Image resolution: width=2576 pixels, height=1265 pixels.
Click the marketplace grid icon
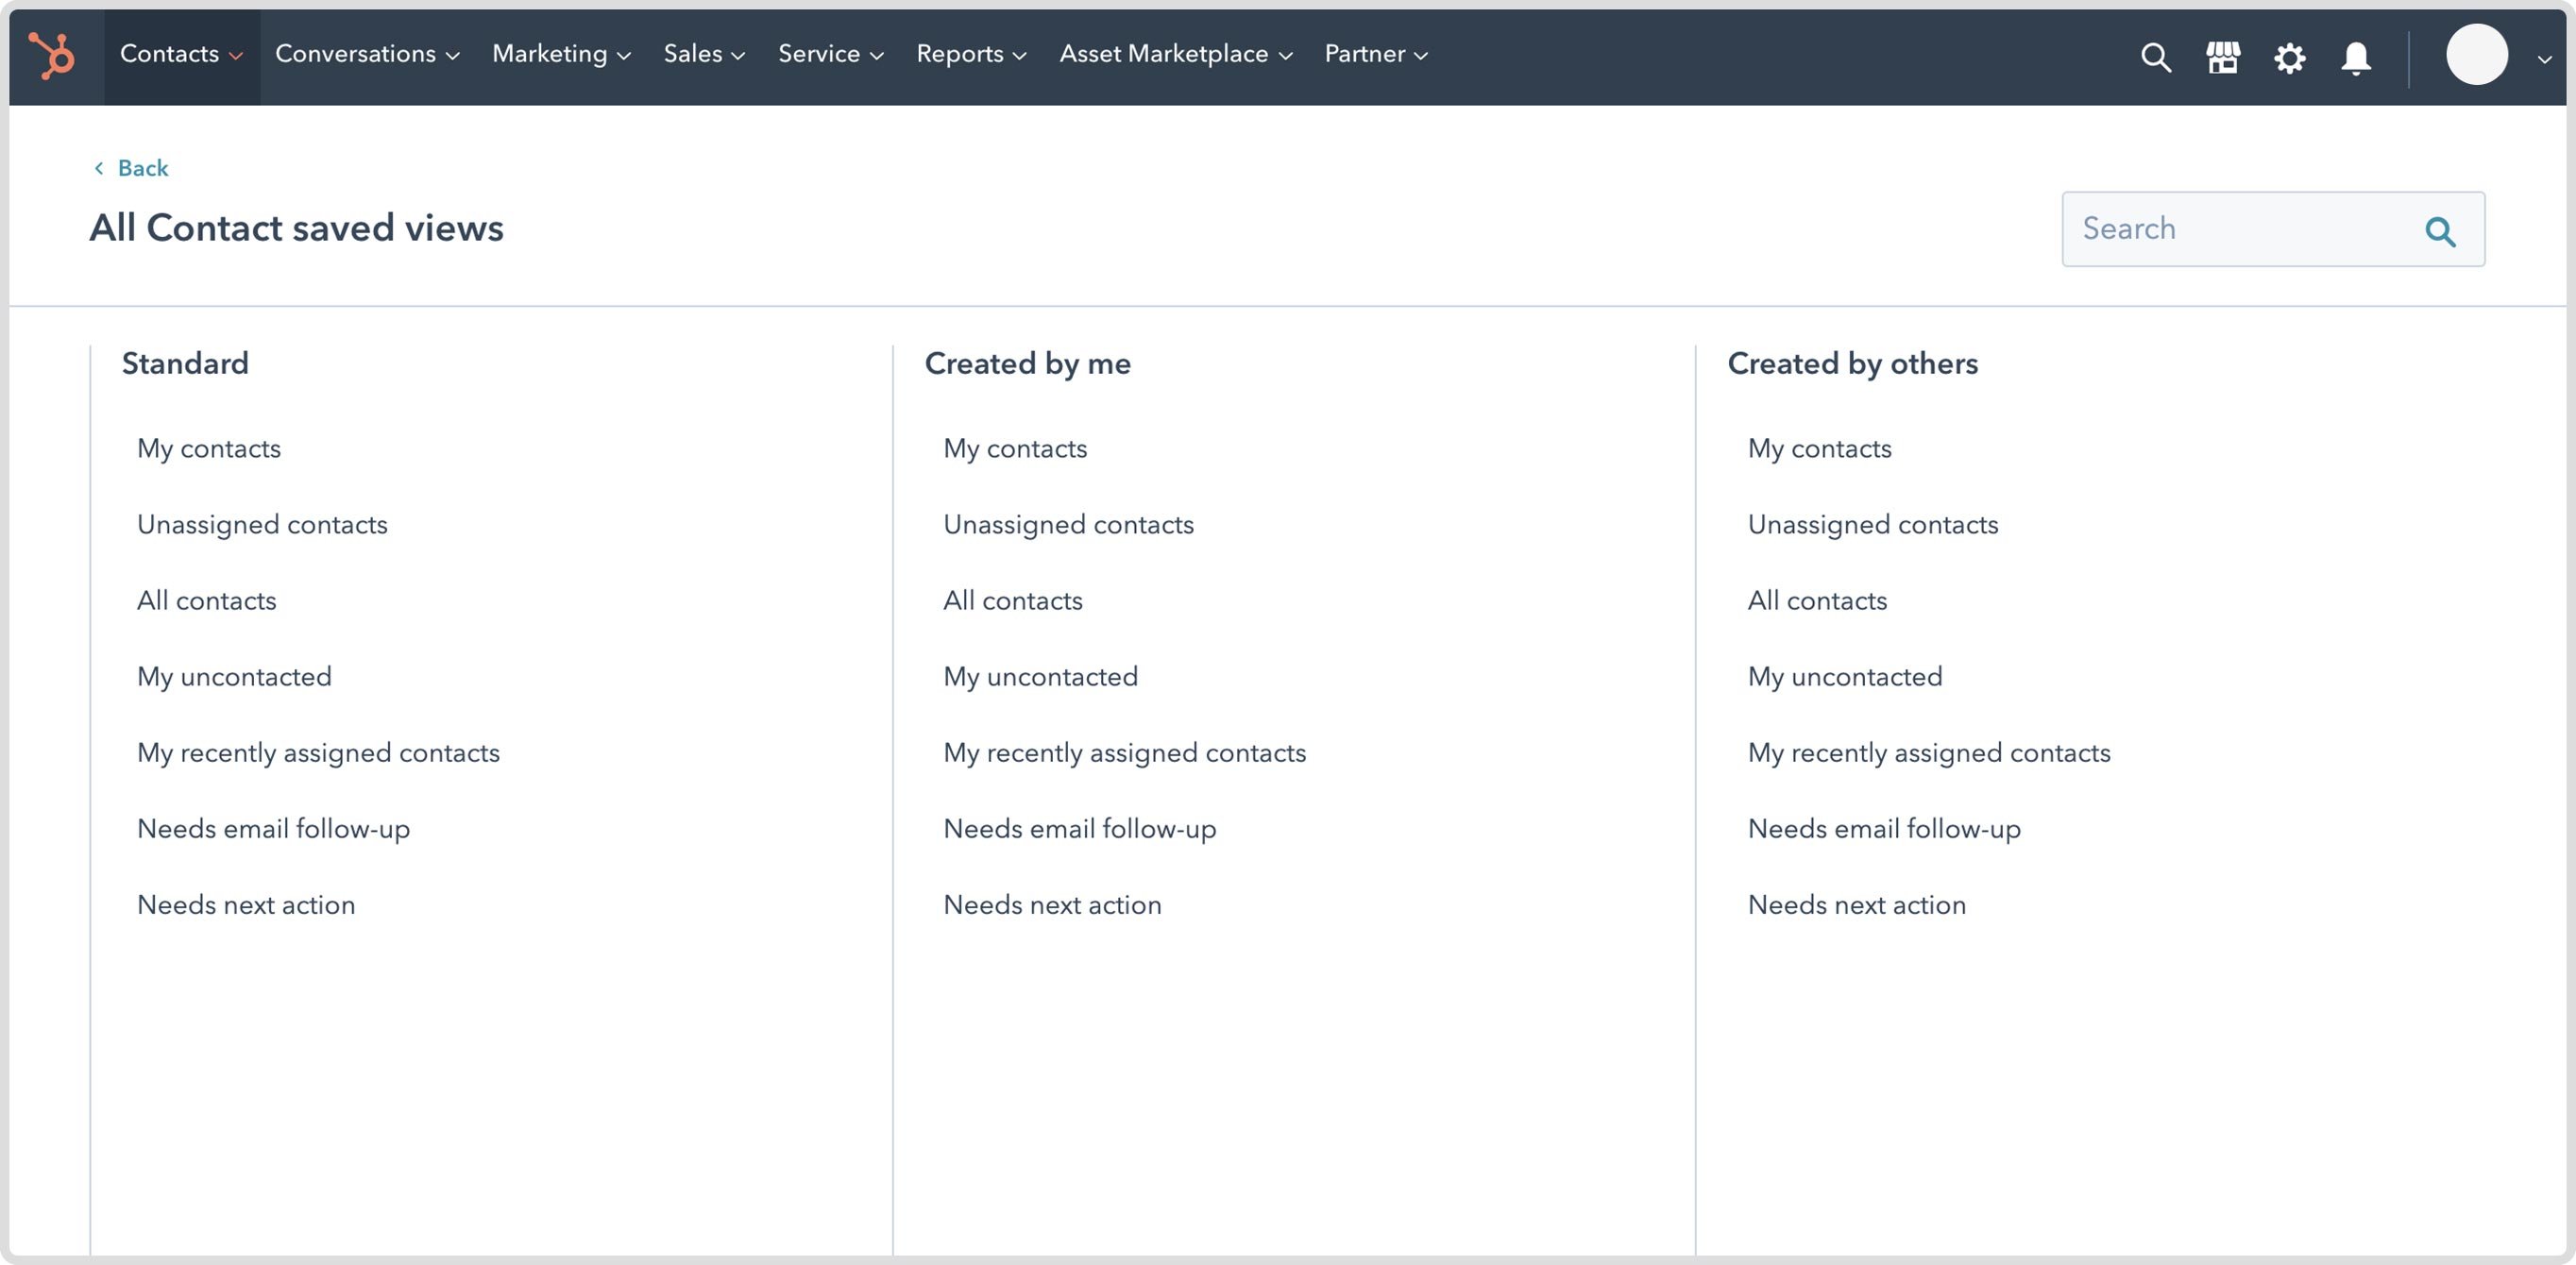point(2221,53)
